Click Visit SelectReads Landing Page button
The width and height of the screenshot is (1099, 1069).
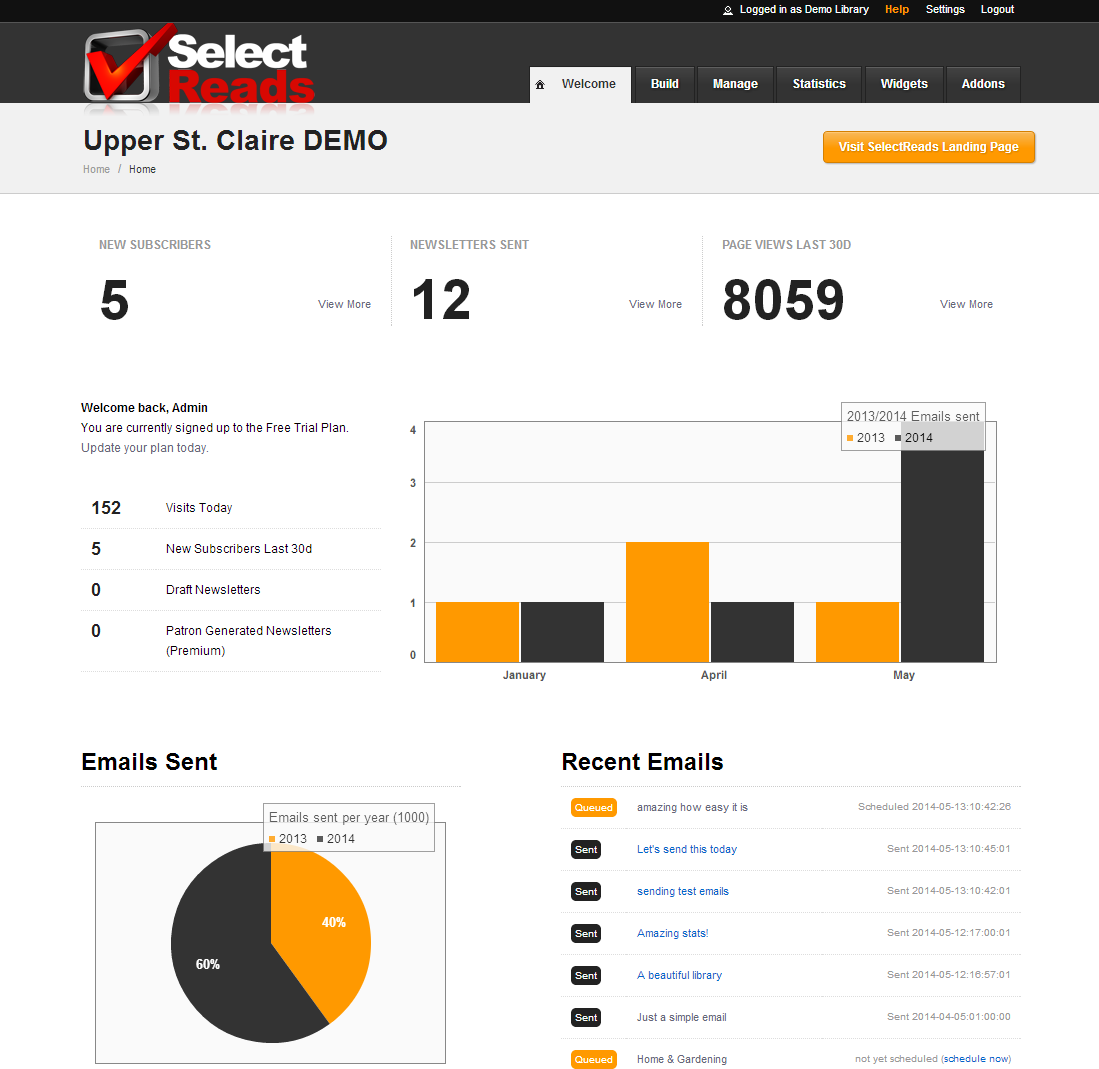click(929, 147)
